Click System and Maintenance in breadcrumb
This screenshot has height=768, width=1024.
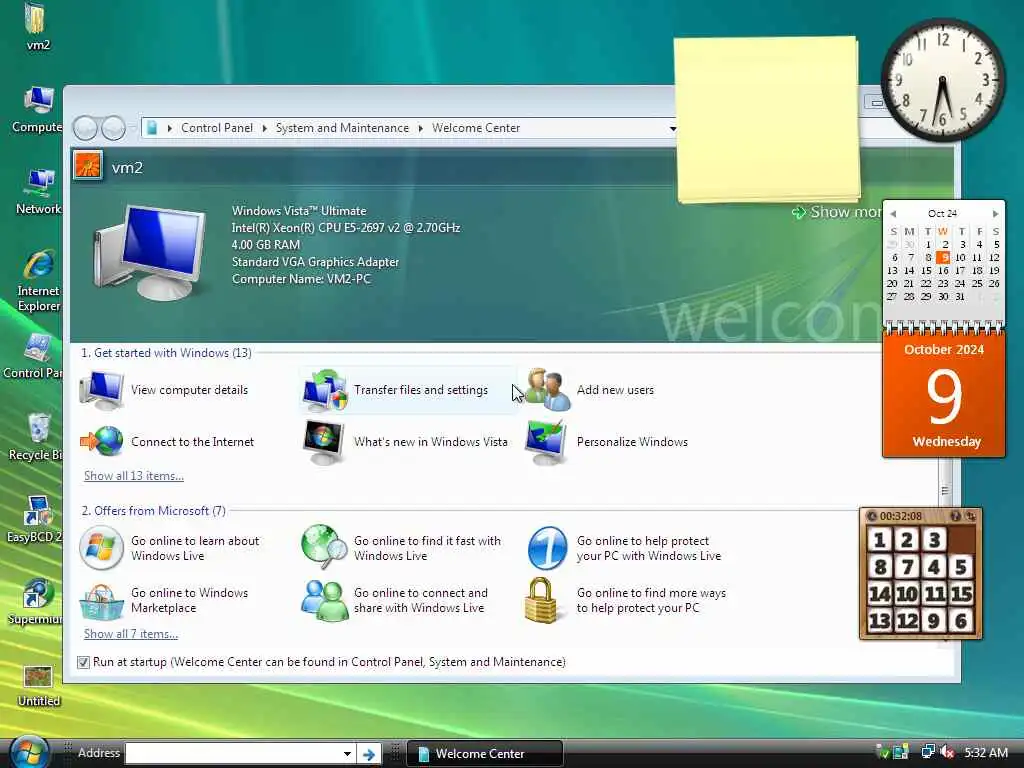(x=342, y=128)
